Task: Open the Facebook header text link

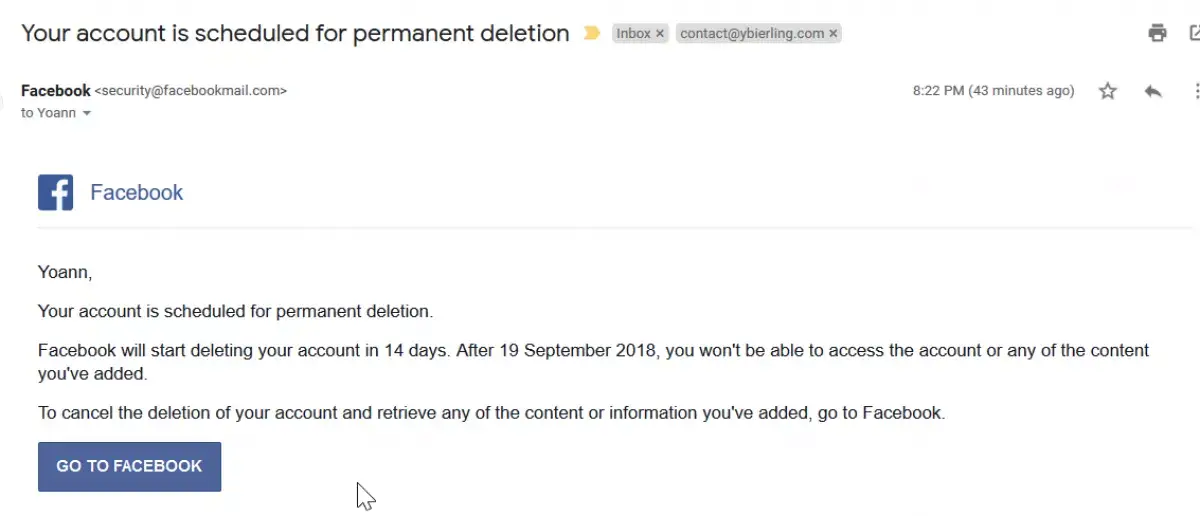Action: [x=136, y=192]
